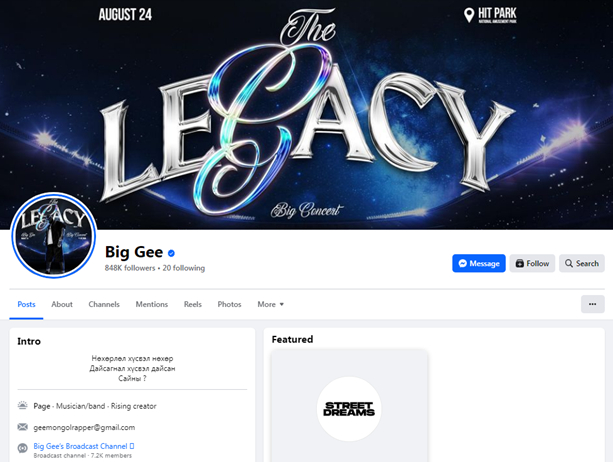Open Big Gee's Broadcast Channel link
613x462 pixels.
[x=81, y=446]
